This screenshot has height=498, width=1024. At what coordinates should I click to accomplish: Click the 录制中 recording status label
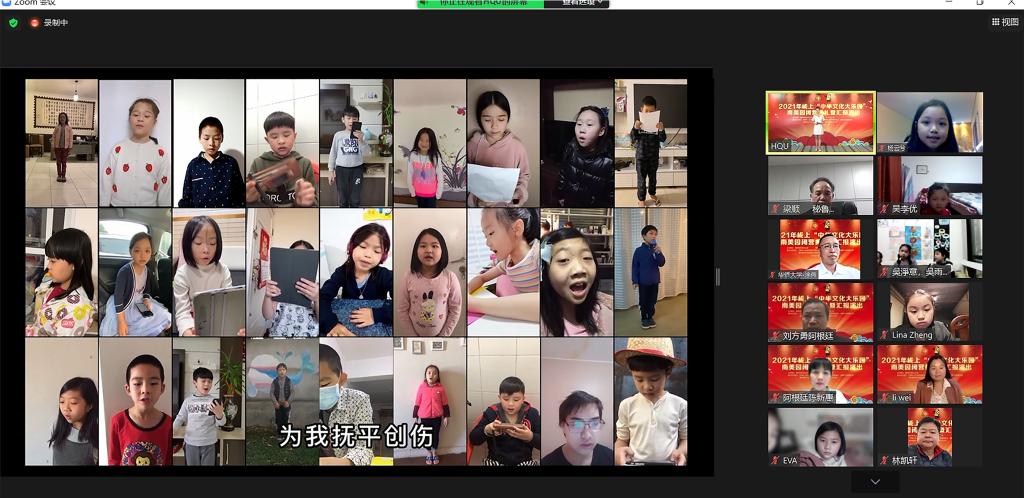point(56,22)
